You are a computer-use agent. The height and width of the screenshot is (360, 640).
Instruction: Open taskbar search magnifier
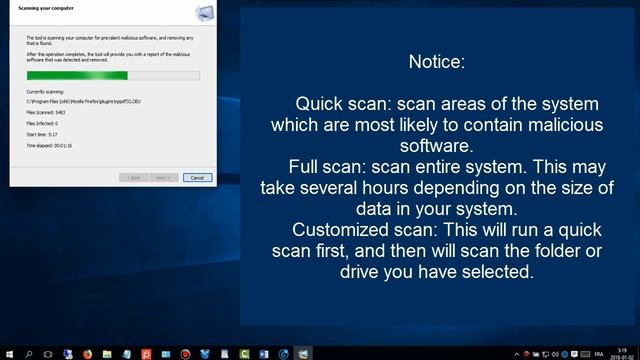coord(29,354)
